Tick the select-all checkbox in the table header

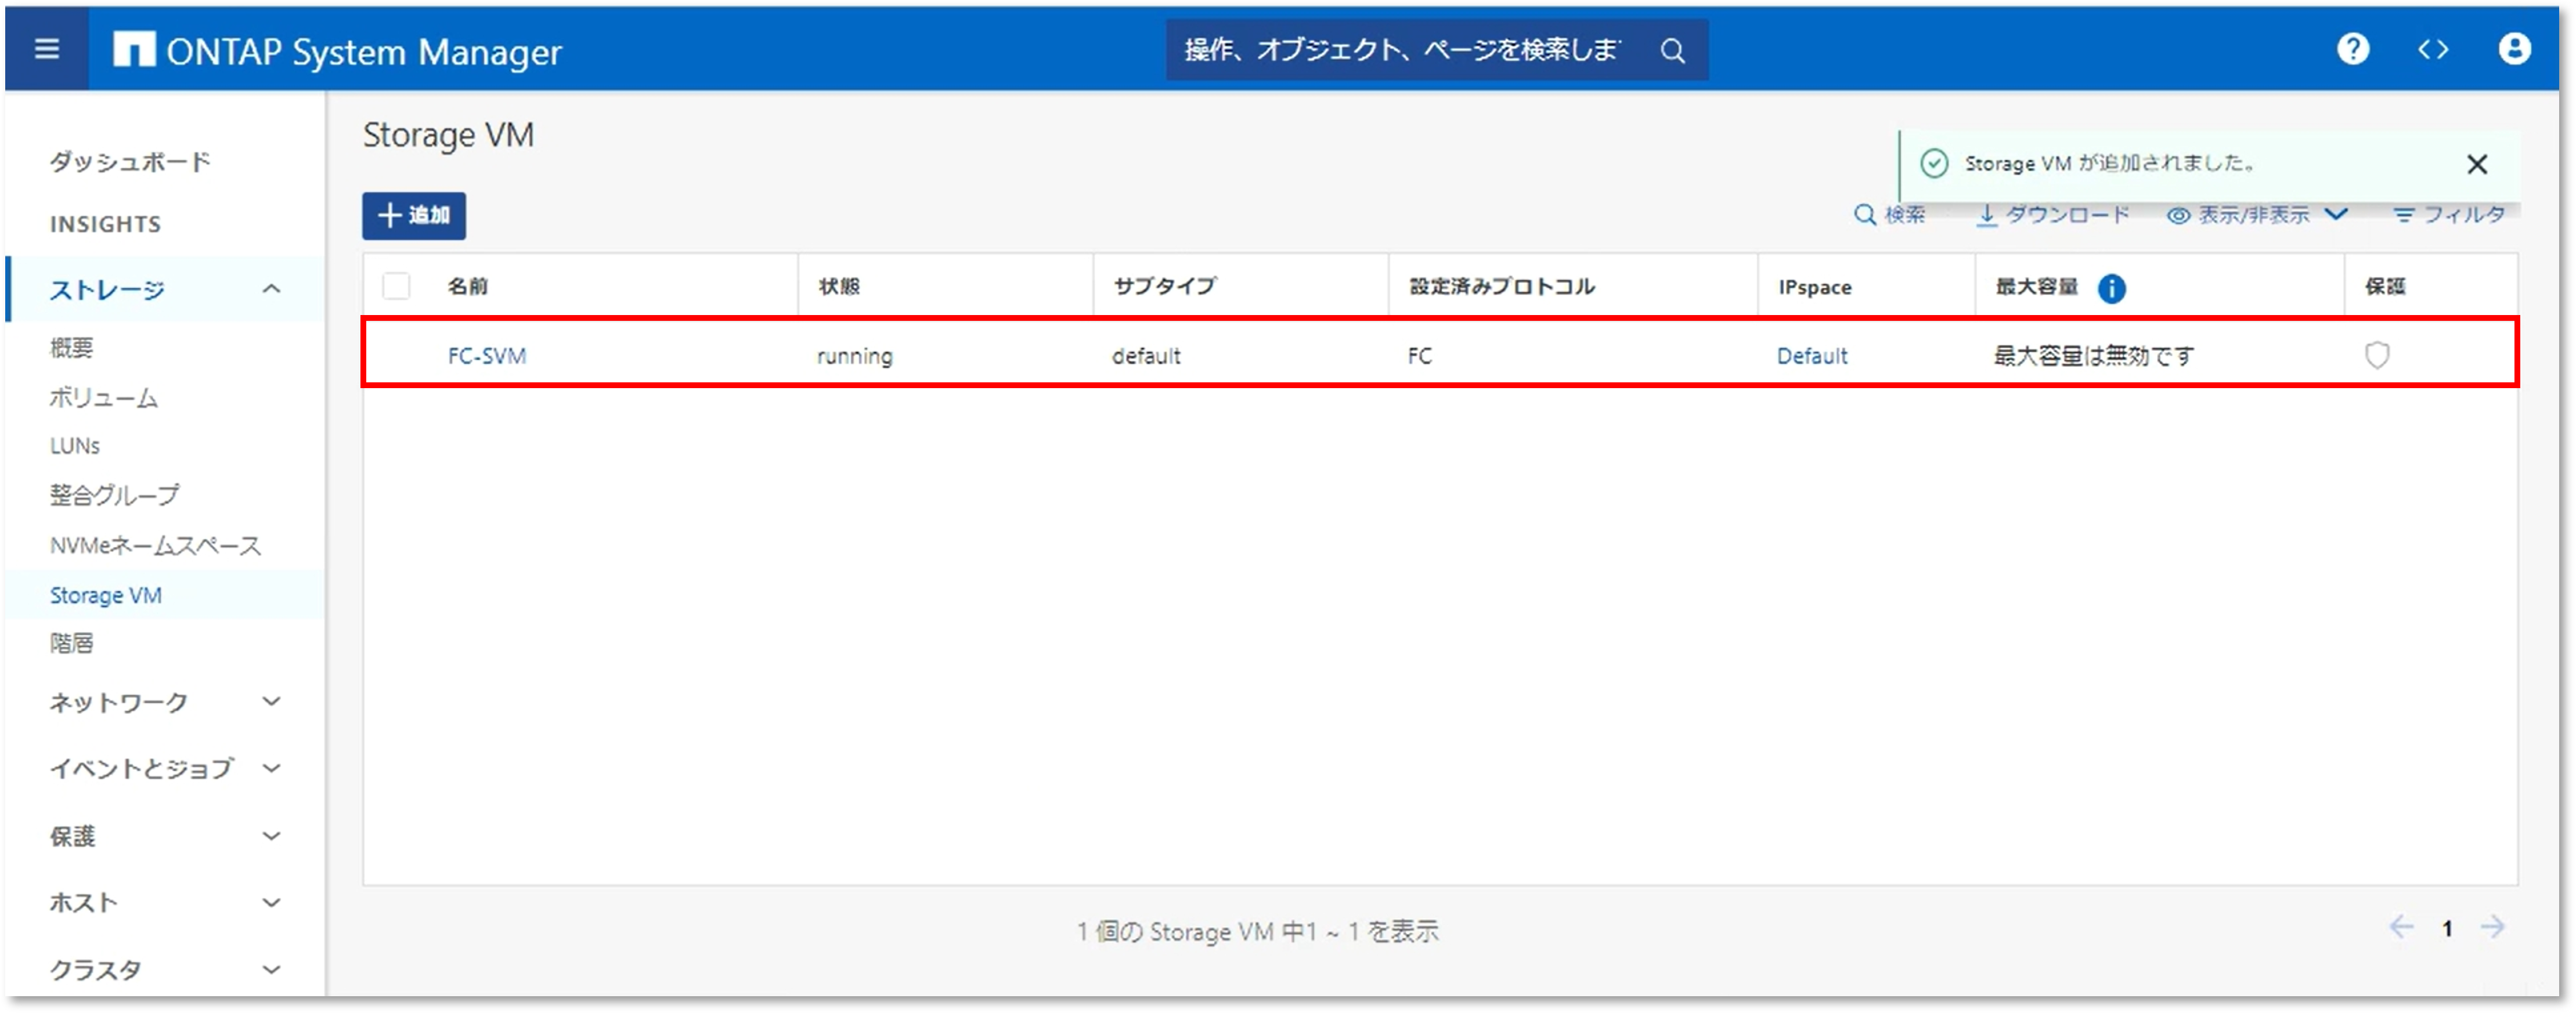pyautogui.click(x=396, y=286)
